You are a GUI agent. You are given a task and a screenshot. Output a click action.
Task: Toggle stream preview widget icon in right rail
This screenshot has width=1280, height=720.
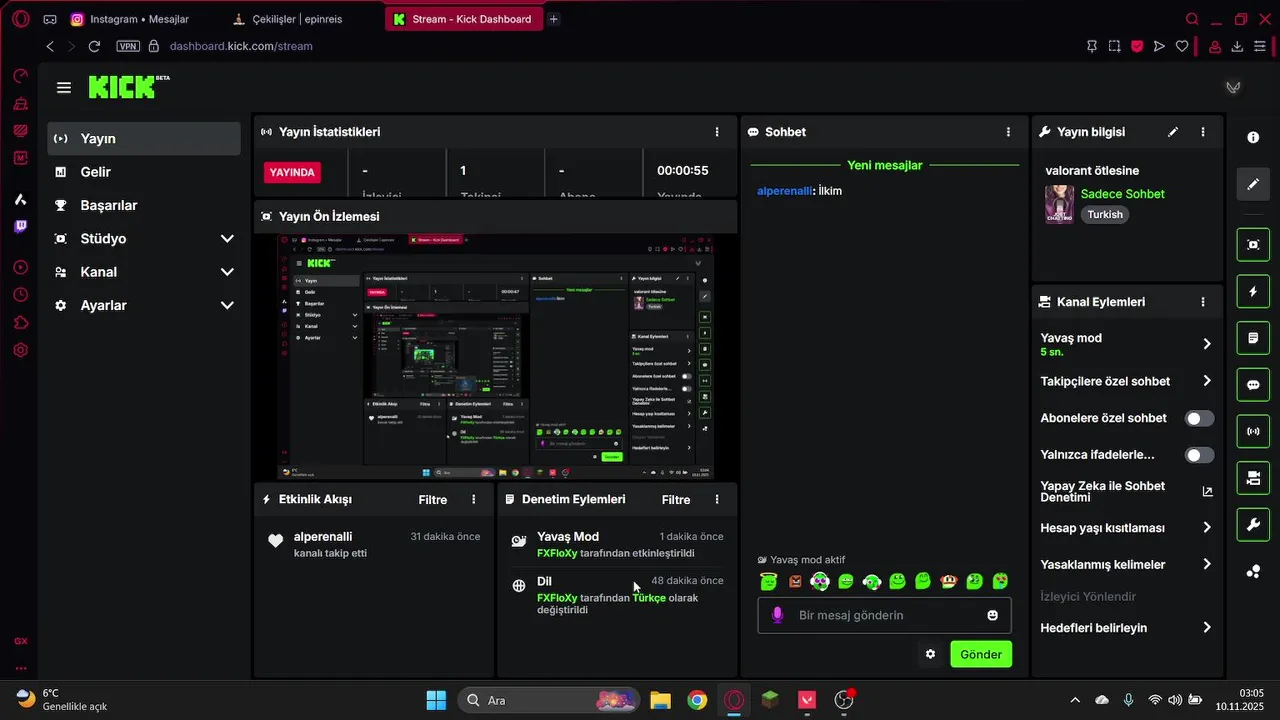(x=1253, y=244)
